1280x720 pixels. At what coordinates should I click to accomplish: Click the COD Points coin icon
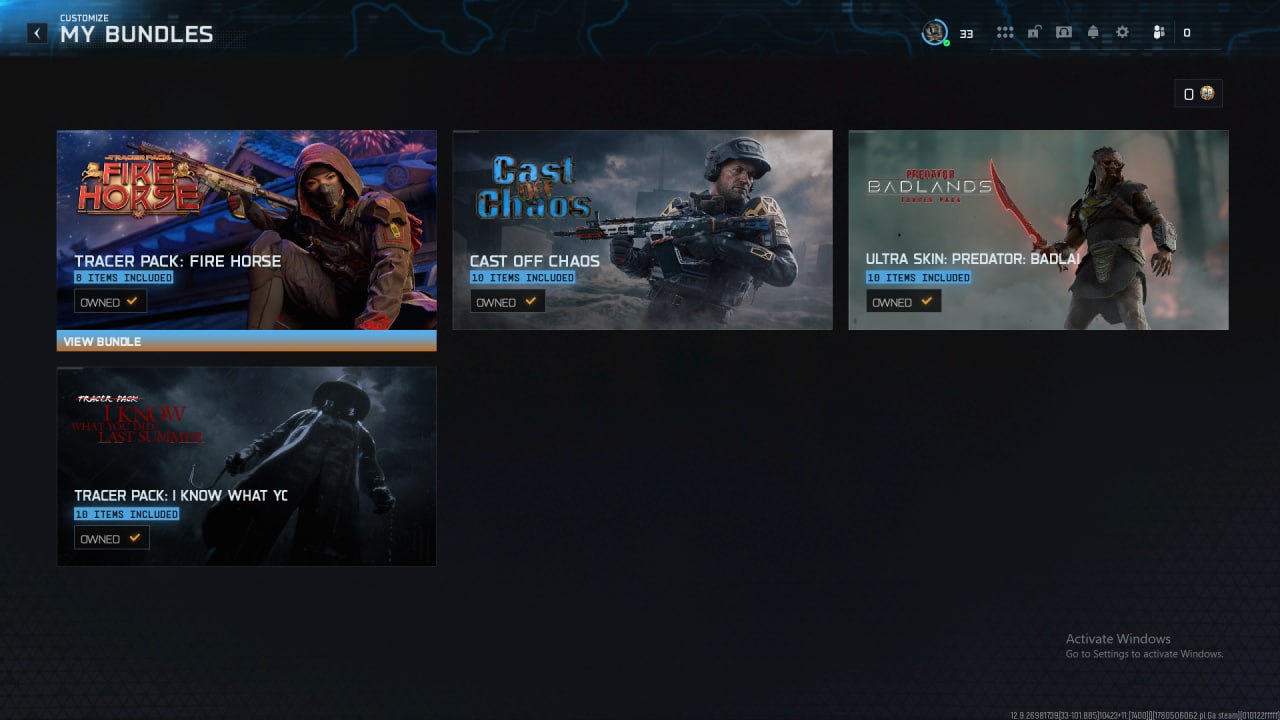point(1207,93)
